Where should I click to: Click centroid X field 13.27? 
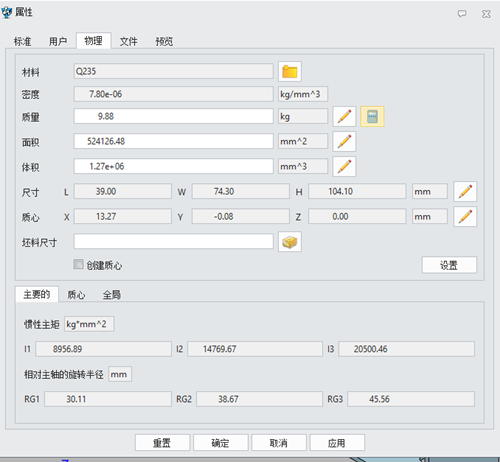pyautogui.click(x=123, y=216)
